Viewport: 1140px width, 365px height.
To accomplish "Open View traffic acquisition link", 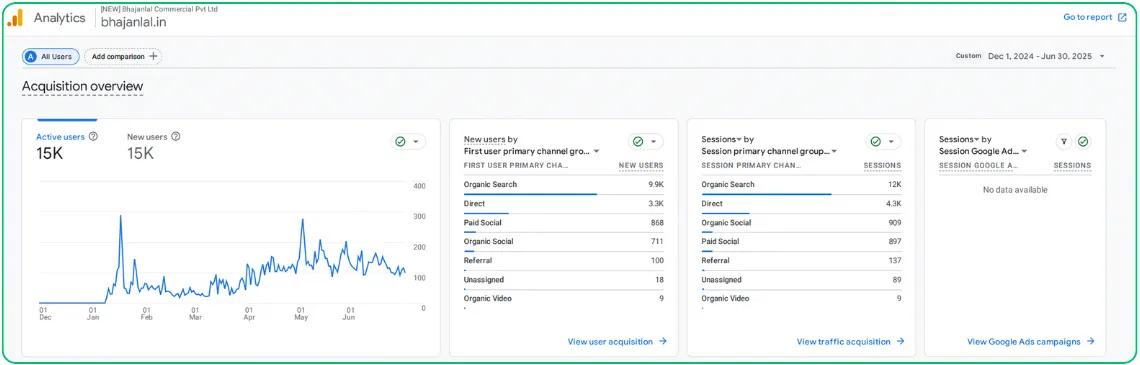I will coord(851,342).
